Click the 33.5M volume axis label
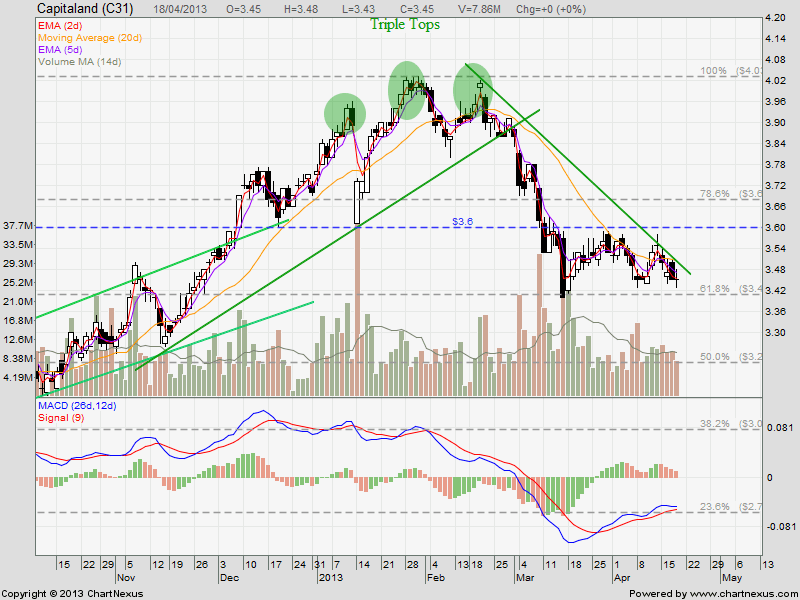The image size is (800, 600). pos(18,244)
